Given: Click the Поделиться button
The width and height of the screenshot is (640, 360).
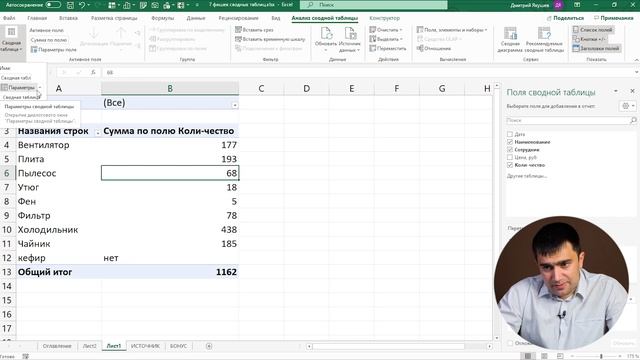Looking at the screenshot, I should tap(565, 18).
